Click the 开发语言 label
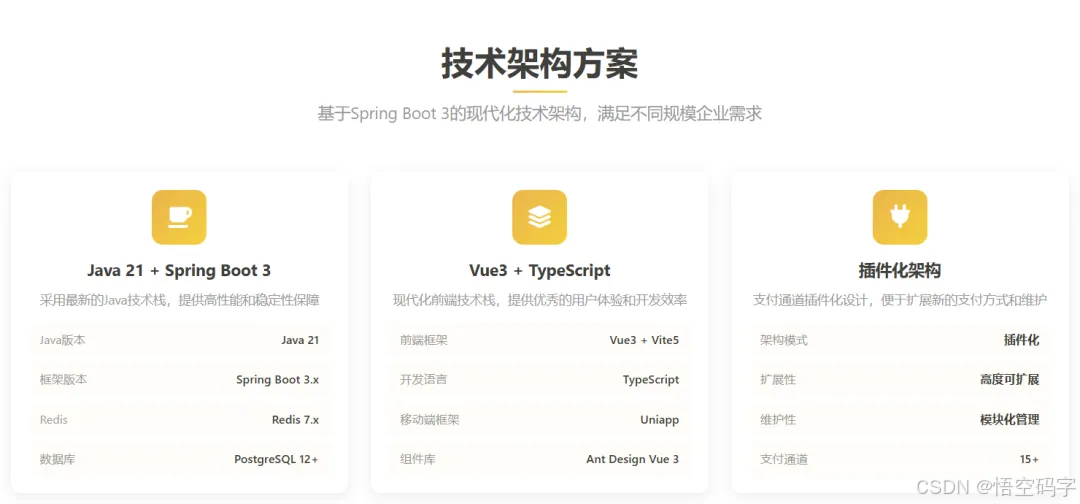This screenshot has width=1080, height=504. pyautogui.click(x=424, y=379)
